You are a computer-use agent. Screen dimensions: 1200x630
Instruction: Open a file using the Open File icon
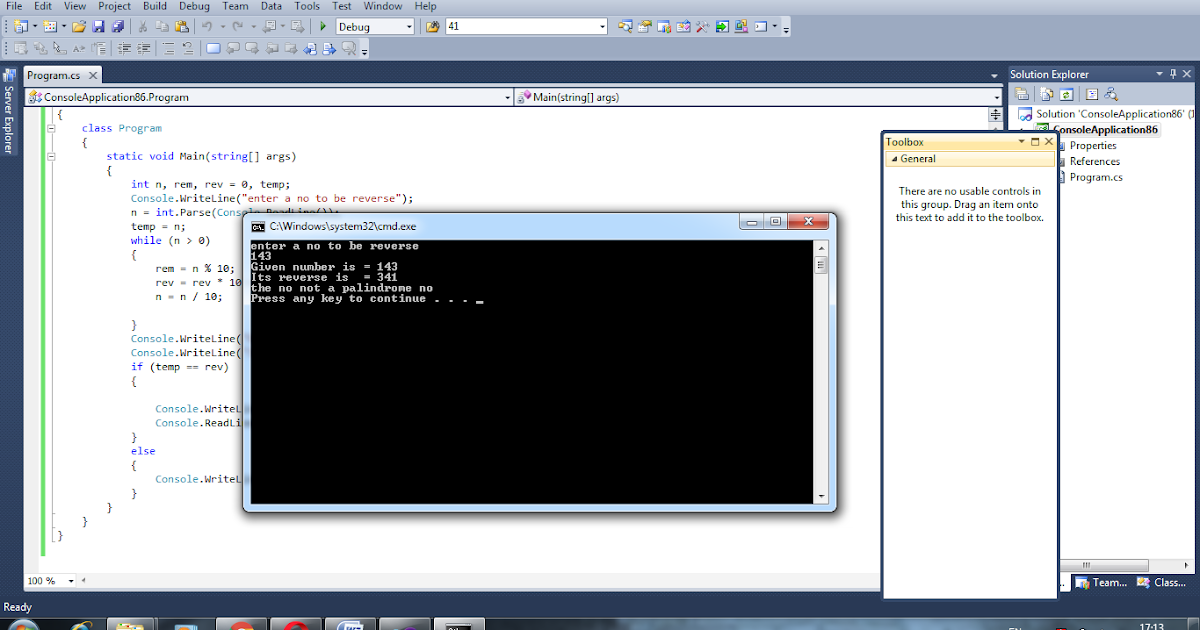78,28
